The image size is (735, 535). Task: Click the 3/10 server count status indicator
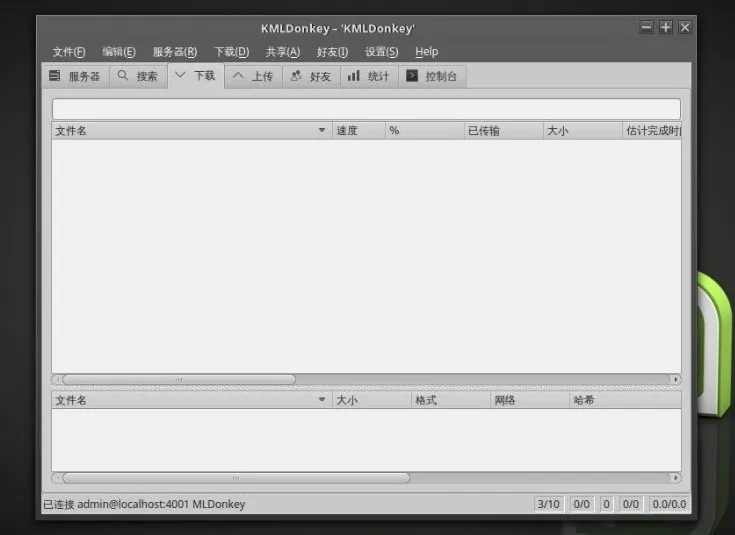click(548, 504)
